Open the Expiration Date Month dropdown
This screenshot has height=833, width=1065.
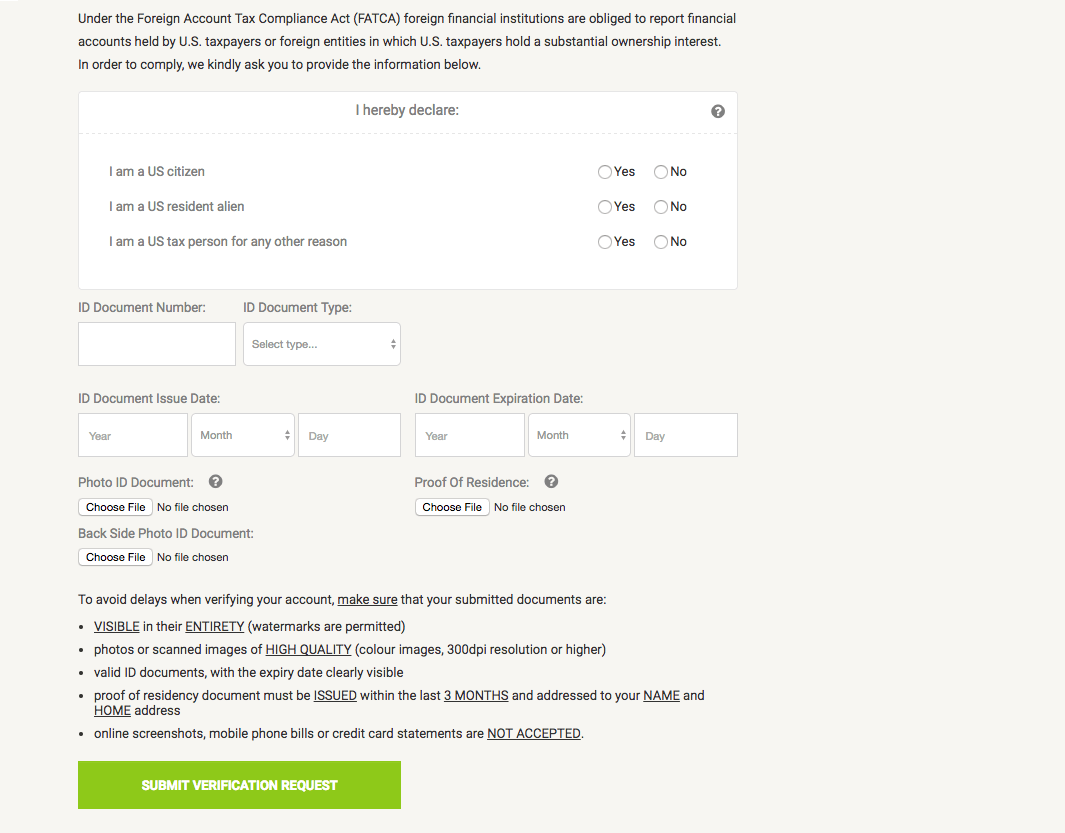(x=579, y=435)
